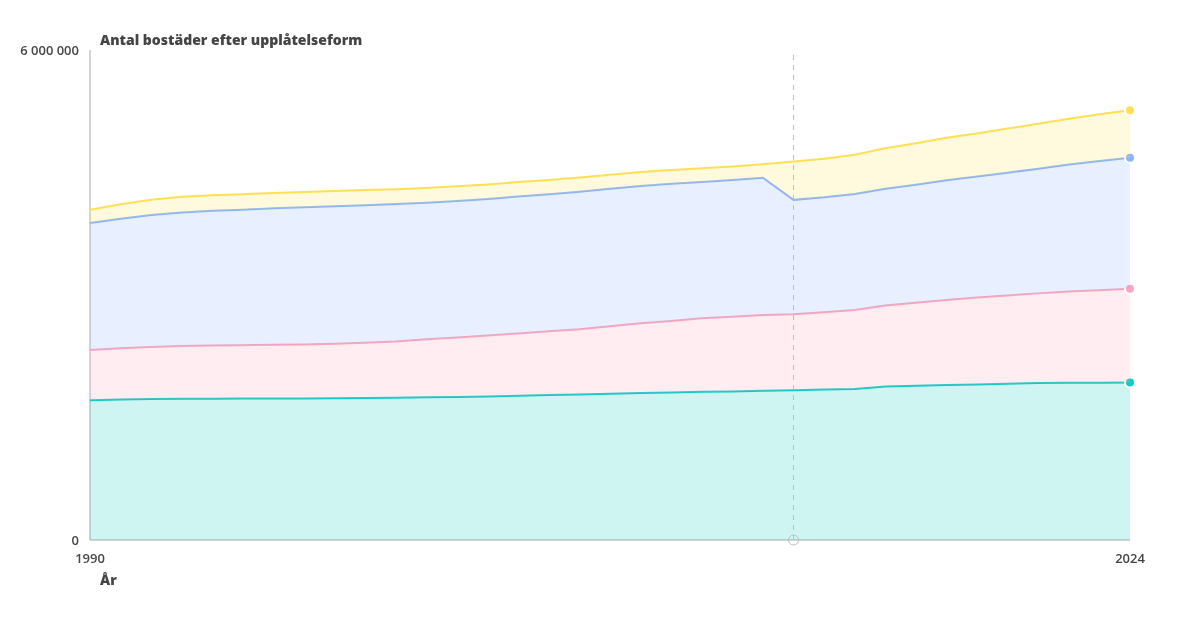Select the pink filled band of the chart
The height and width of the screenshot is (630, 1200).
[x=500, y=365]
